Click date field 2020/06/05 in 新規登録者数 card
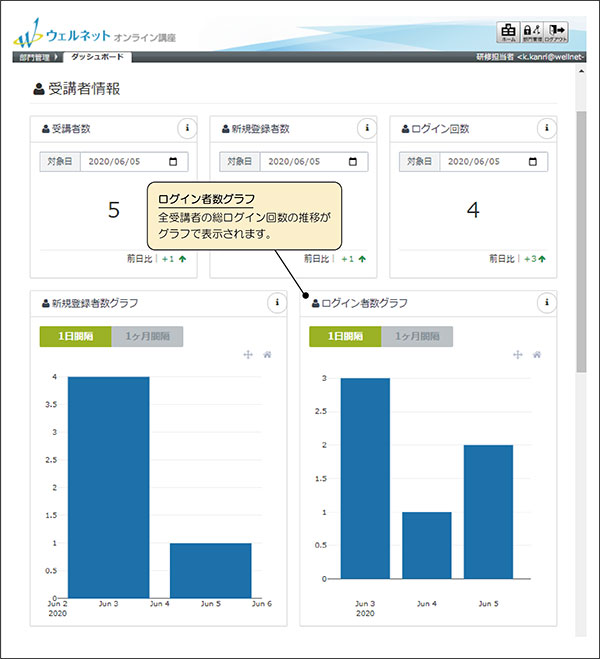This screenshot has width=600, height=659. click(x=314, y=162)
